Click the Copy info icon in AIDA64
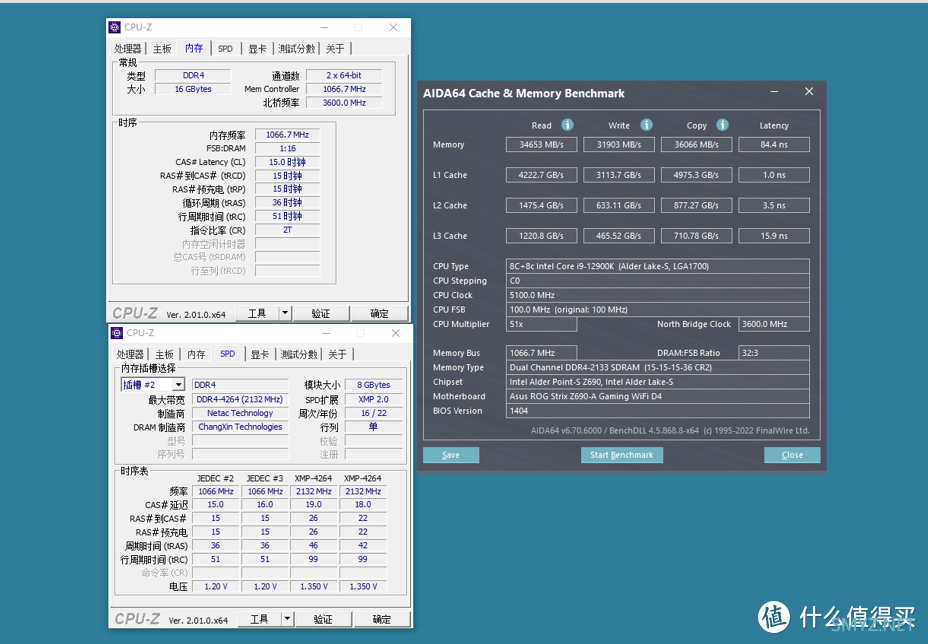 (722, 125)
